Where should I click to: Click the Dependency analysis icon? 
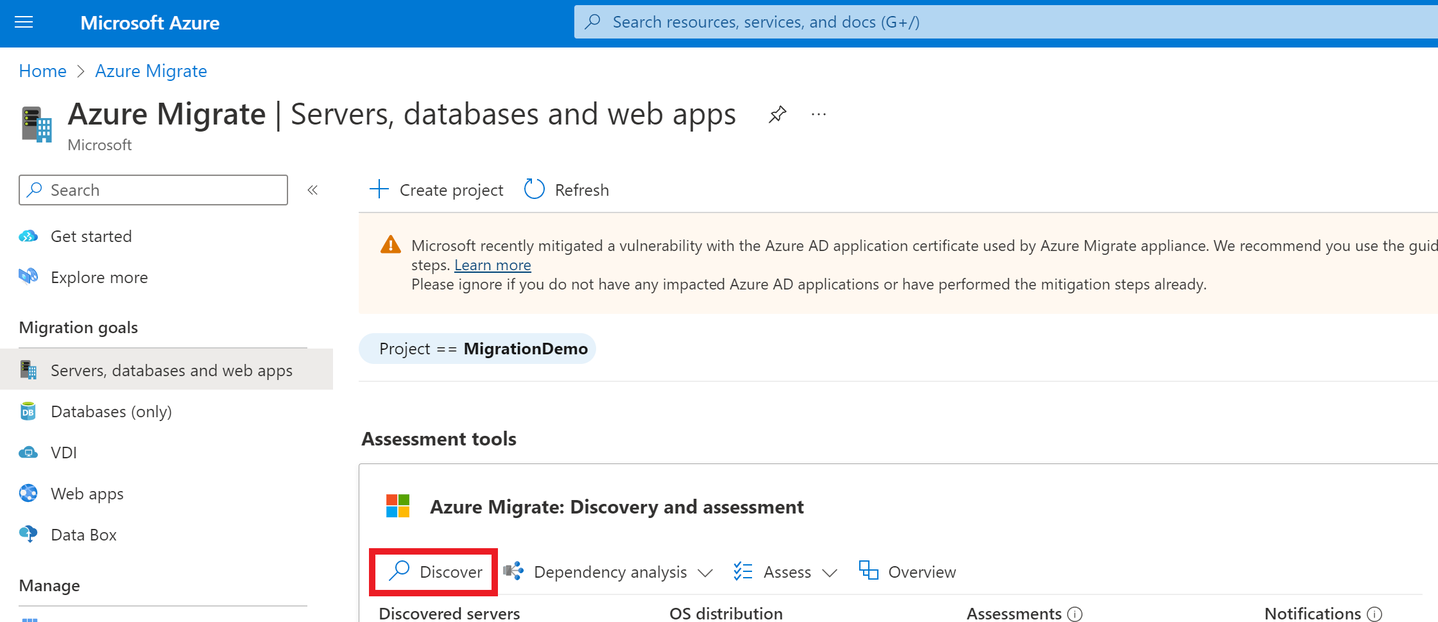513,571
